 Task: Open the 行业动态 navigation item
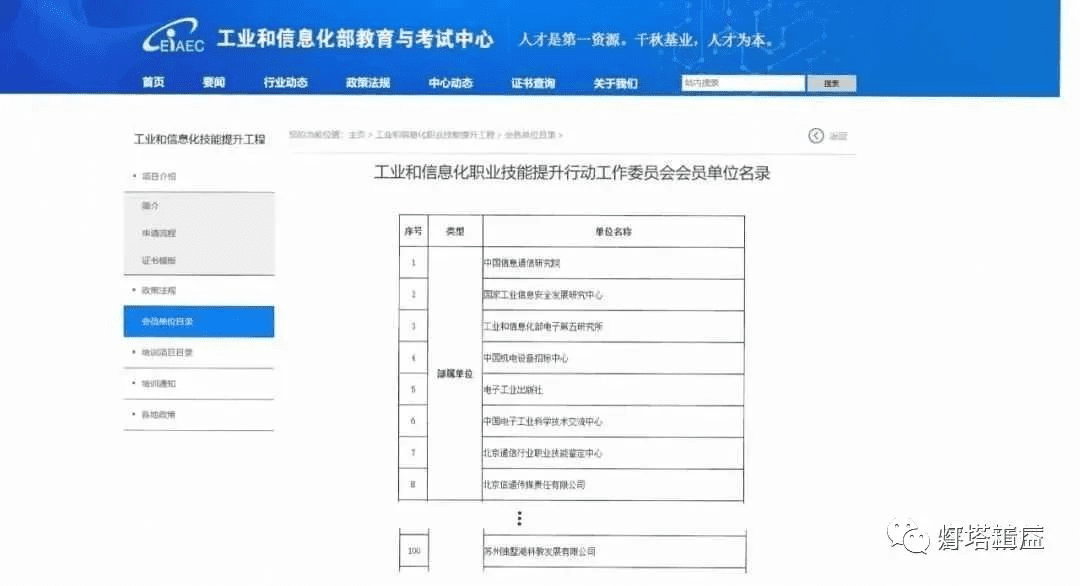pyautogui.click(x=285, y=83)
